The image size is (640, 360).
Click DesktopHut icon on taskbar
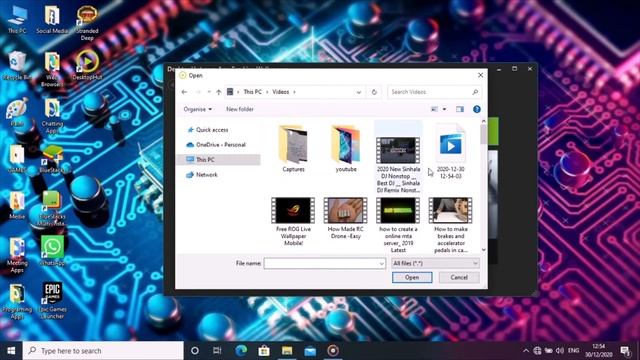[333, 351]
